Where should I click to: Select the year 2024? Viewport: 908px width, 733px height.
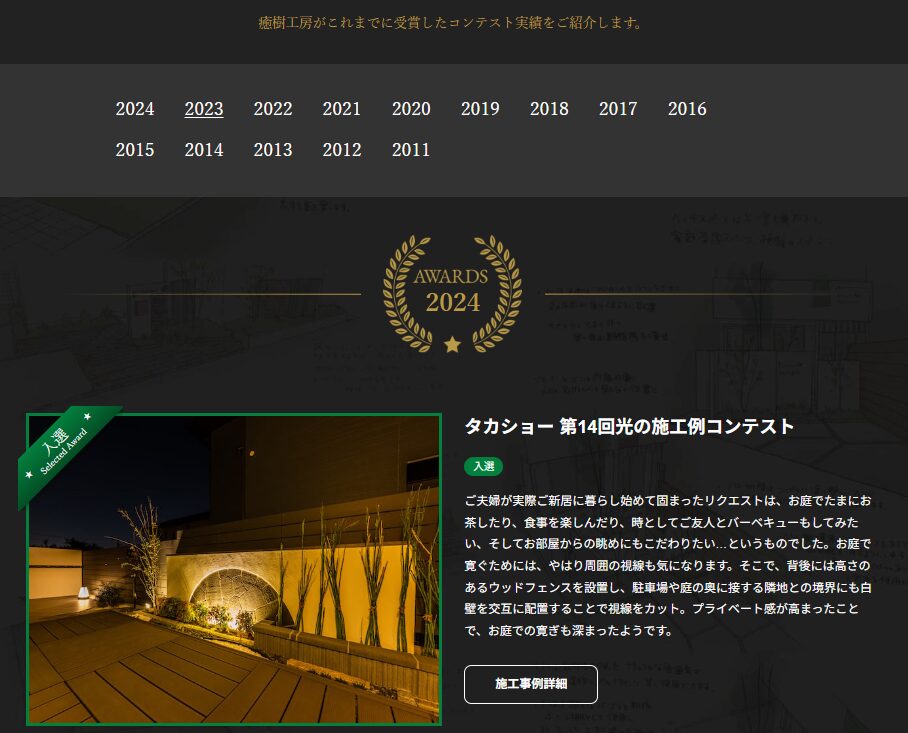[x=135, y=109]
